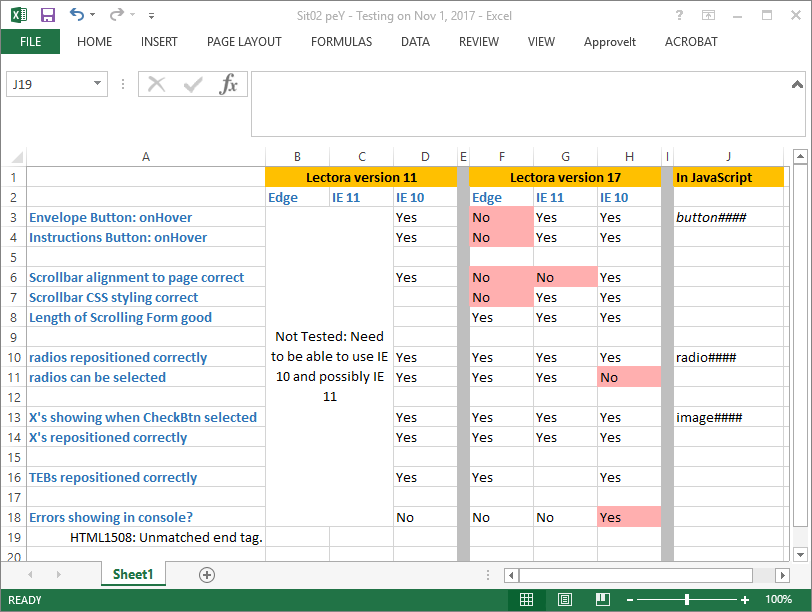Click the zoom slider handle
Viewport: 812px width, 612px height.
(687, 600)
